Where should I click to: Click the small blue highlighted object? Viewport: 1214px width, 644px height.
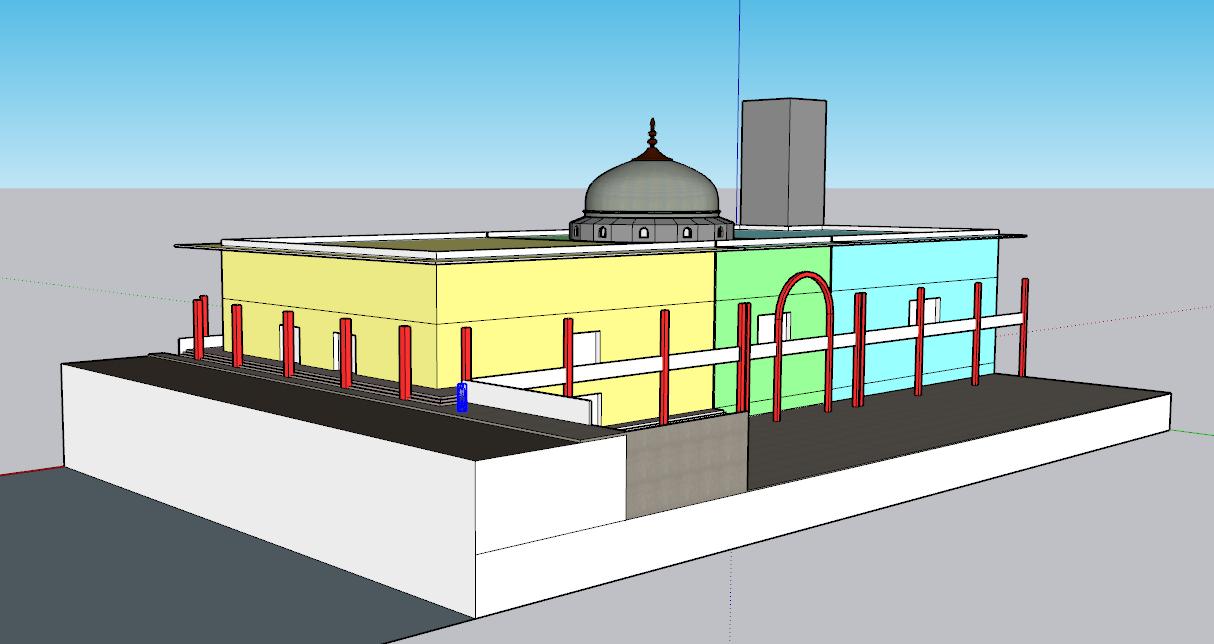(x=462, y=397)
